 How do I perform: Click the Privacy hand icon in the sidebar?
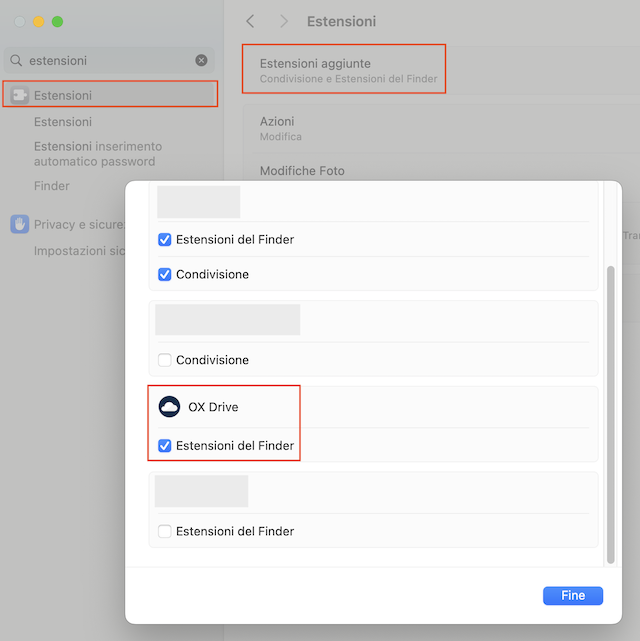click(x=20, y=224)
